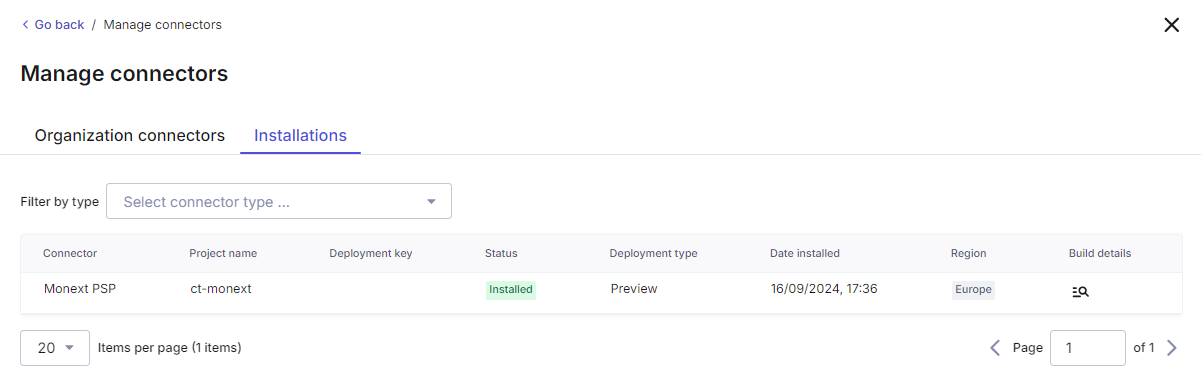Screen dimensions: 1201x385
Task: Click the Date installed column header
Action: point(805,254)
